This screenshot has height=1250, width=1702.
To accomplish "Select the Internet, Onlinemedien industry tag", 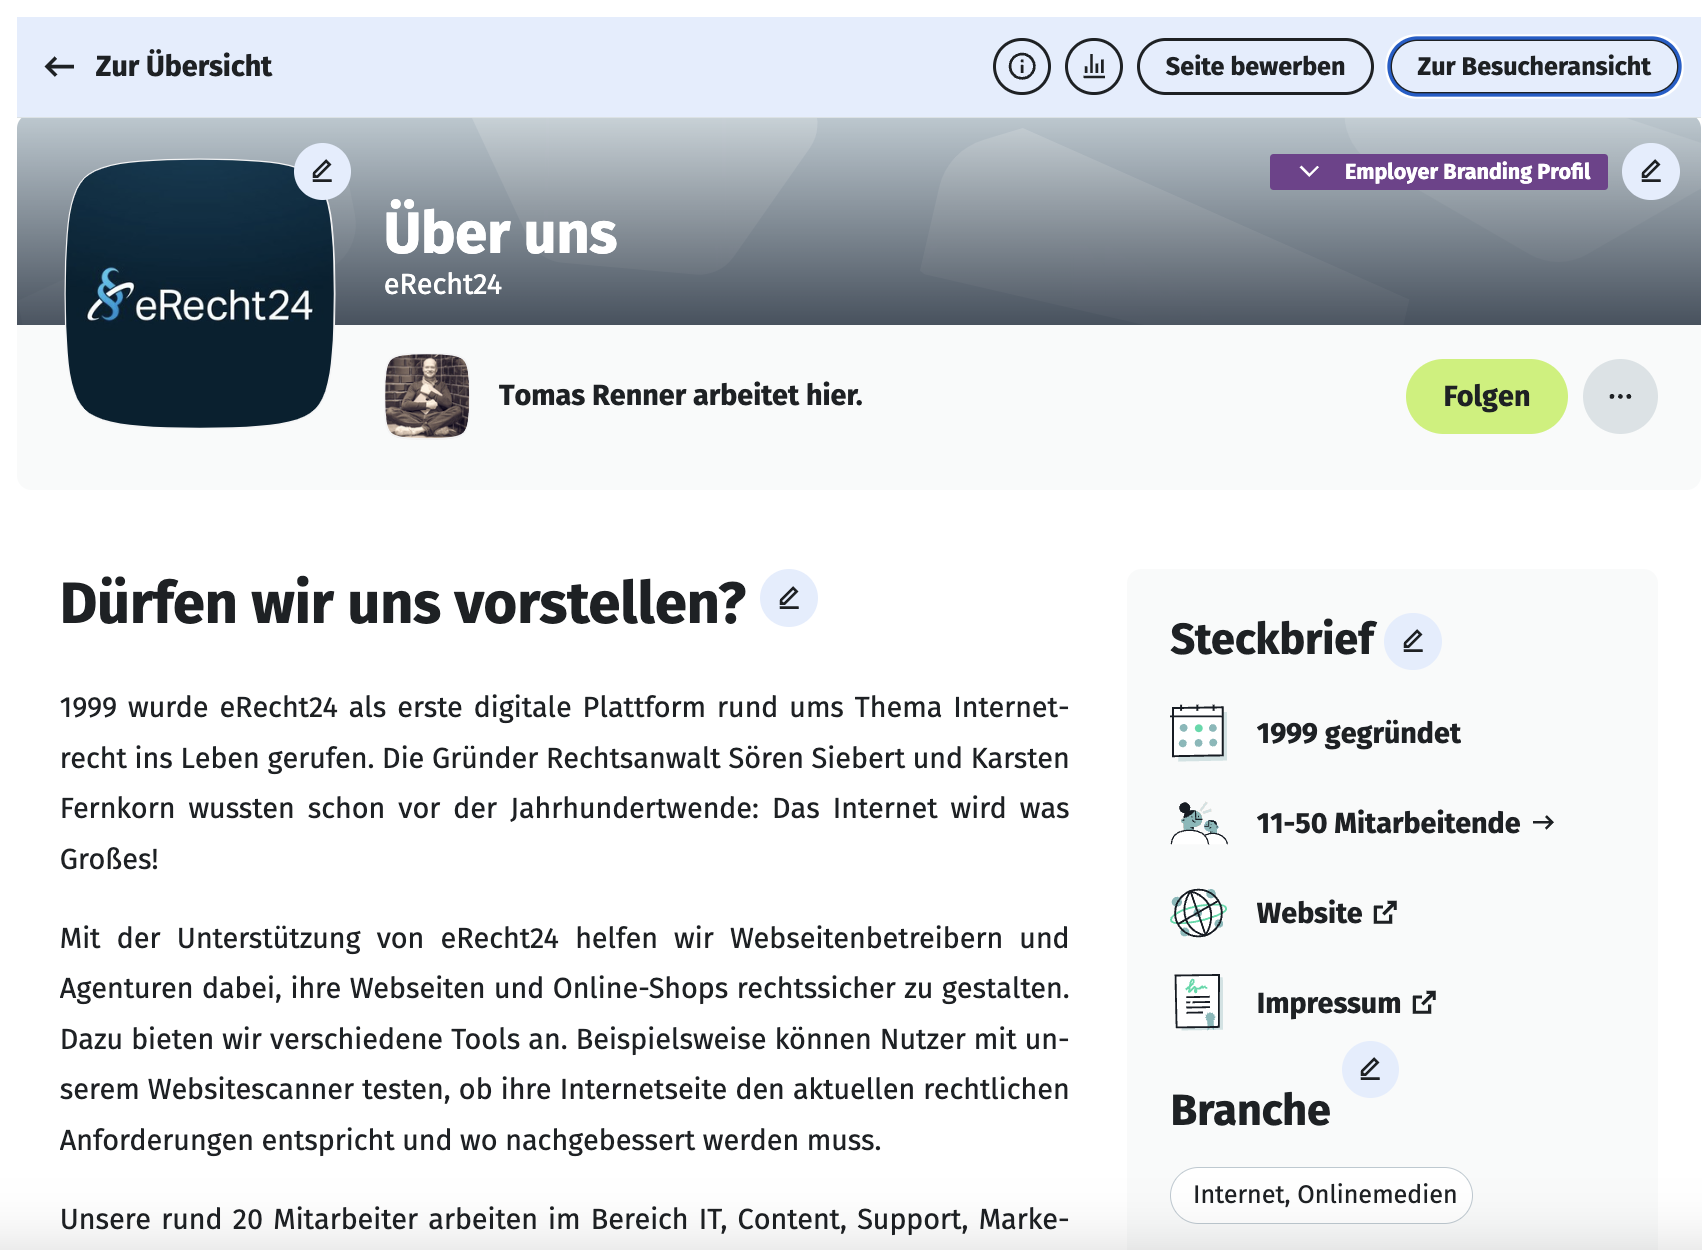I will (x=1321, y=1195).
